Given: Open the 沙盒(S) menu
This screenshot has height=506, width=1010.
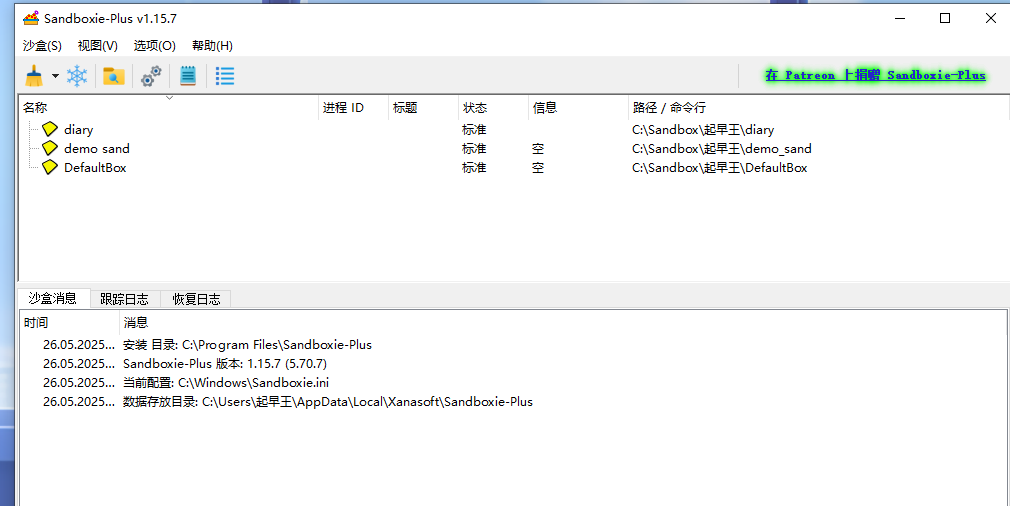Looking at the screenshot, I should (42, 46).
